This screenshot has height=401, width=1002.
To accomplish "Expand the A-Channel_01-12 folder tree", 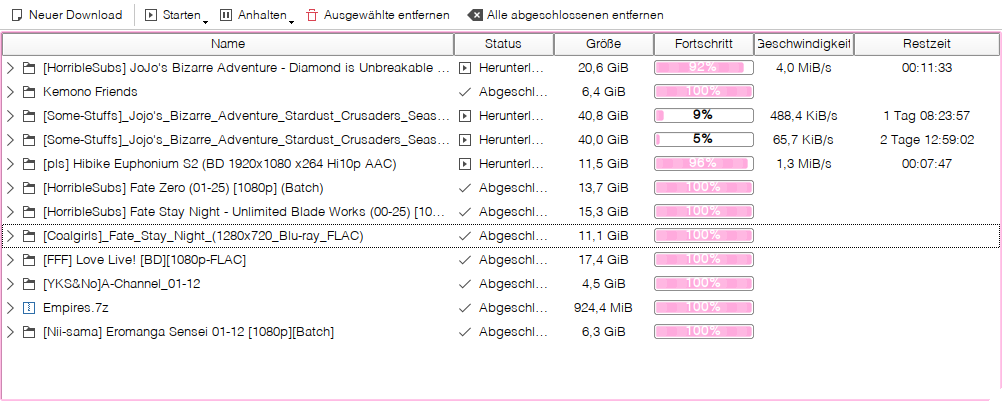I will click(x=10, y=284).
